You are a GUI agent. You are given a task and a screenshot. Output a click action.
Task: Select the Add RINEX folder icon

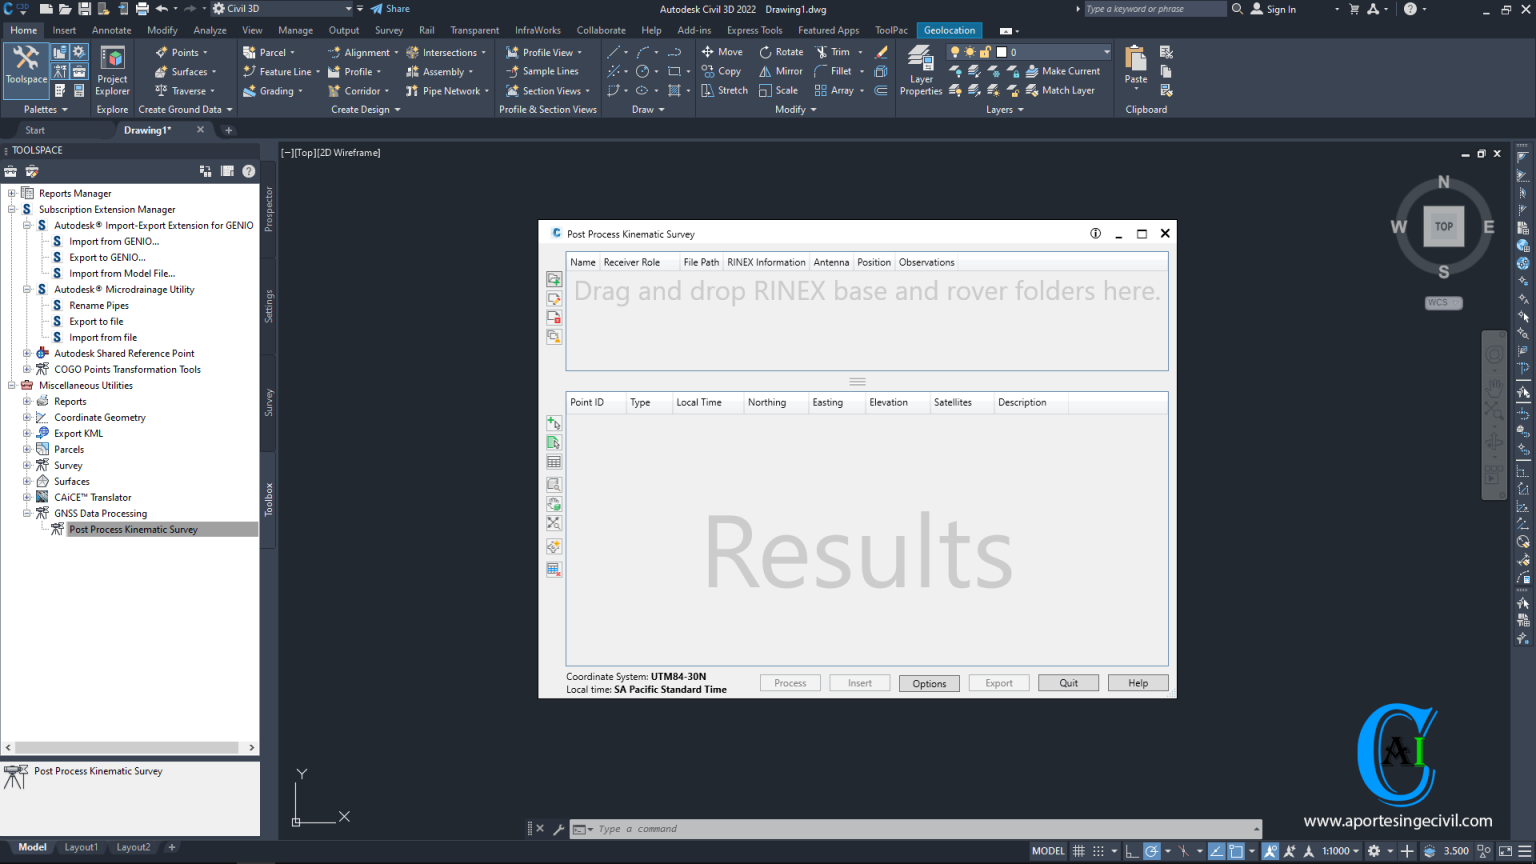click(554, 279)
